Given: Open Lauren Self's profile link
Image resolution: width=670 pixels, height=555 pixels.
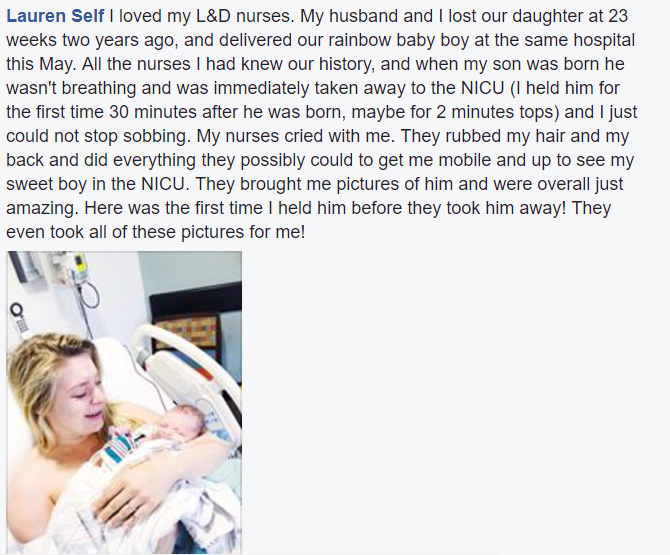Looking at the screenshot, I should [55, 16].
